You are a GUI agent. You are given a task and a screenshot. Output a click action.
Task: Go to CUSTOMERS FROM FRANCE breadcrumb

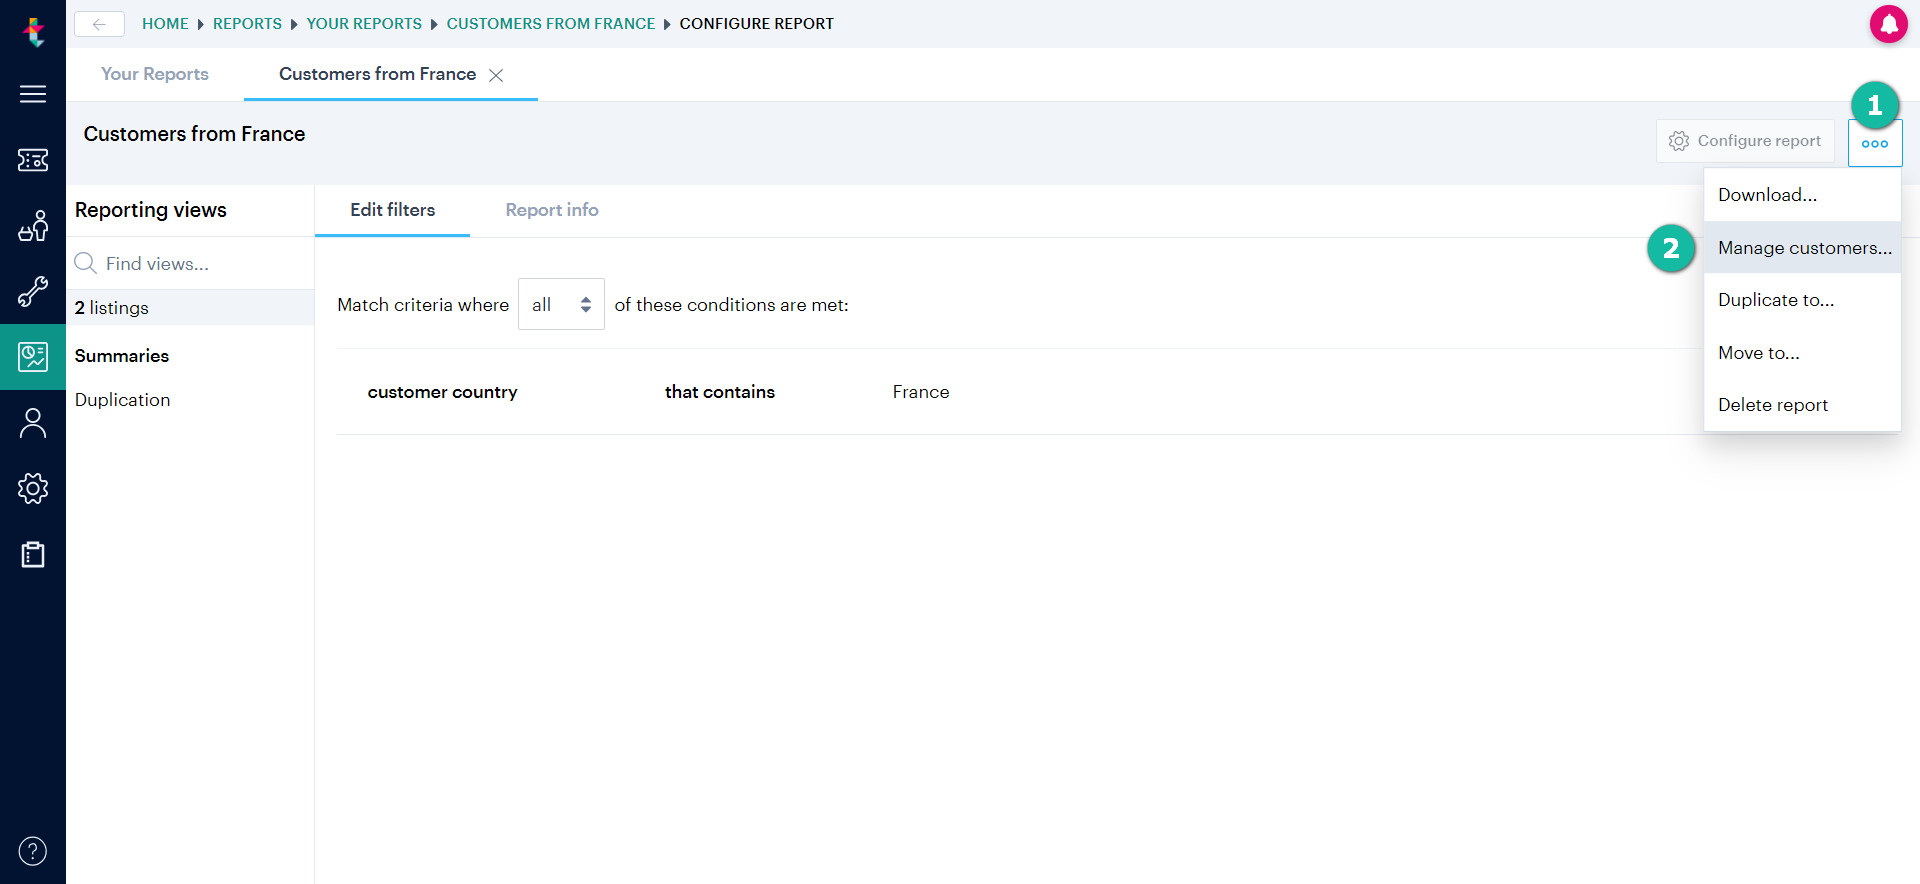(x=551, y=24)
